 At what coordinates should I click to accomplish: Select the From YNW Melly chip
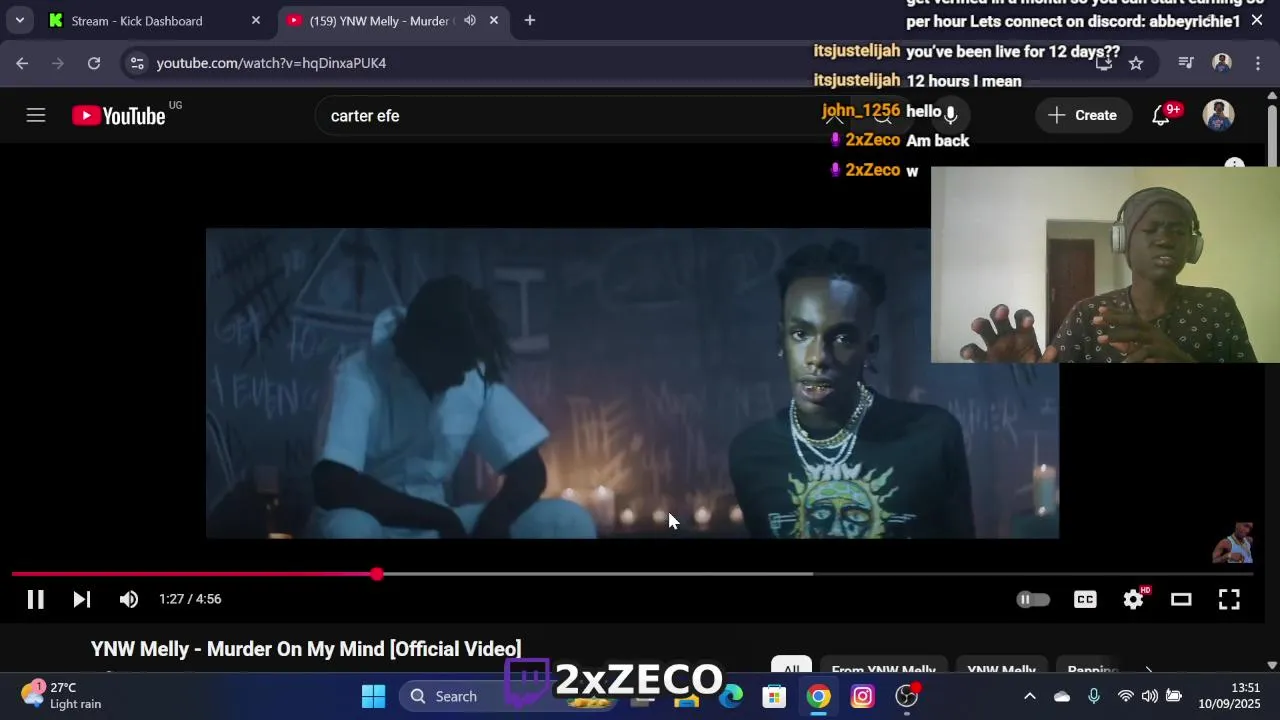tap(883, 669)
